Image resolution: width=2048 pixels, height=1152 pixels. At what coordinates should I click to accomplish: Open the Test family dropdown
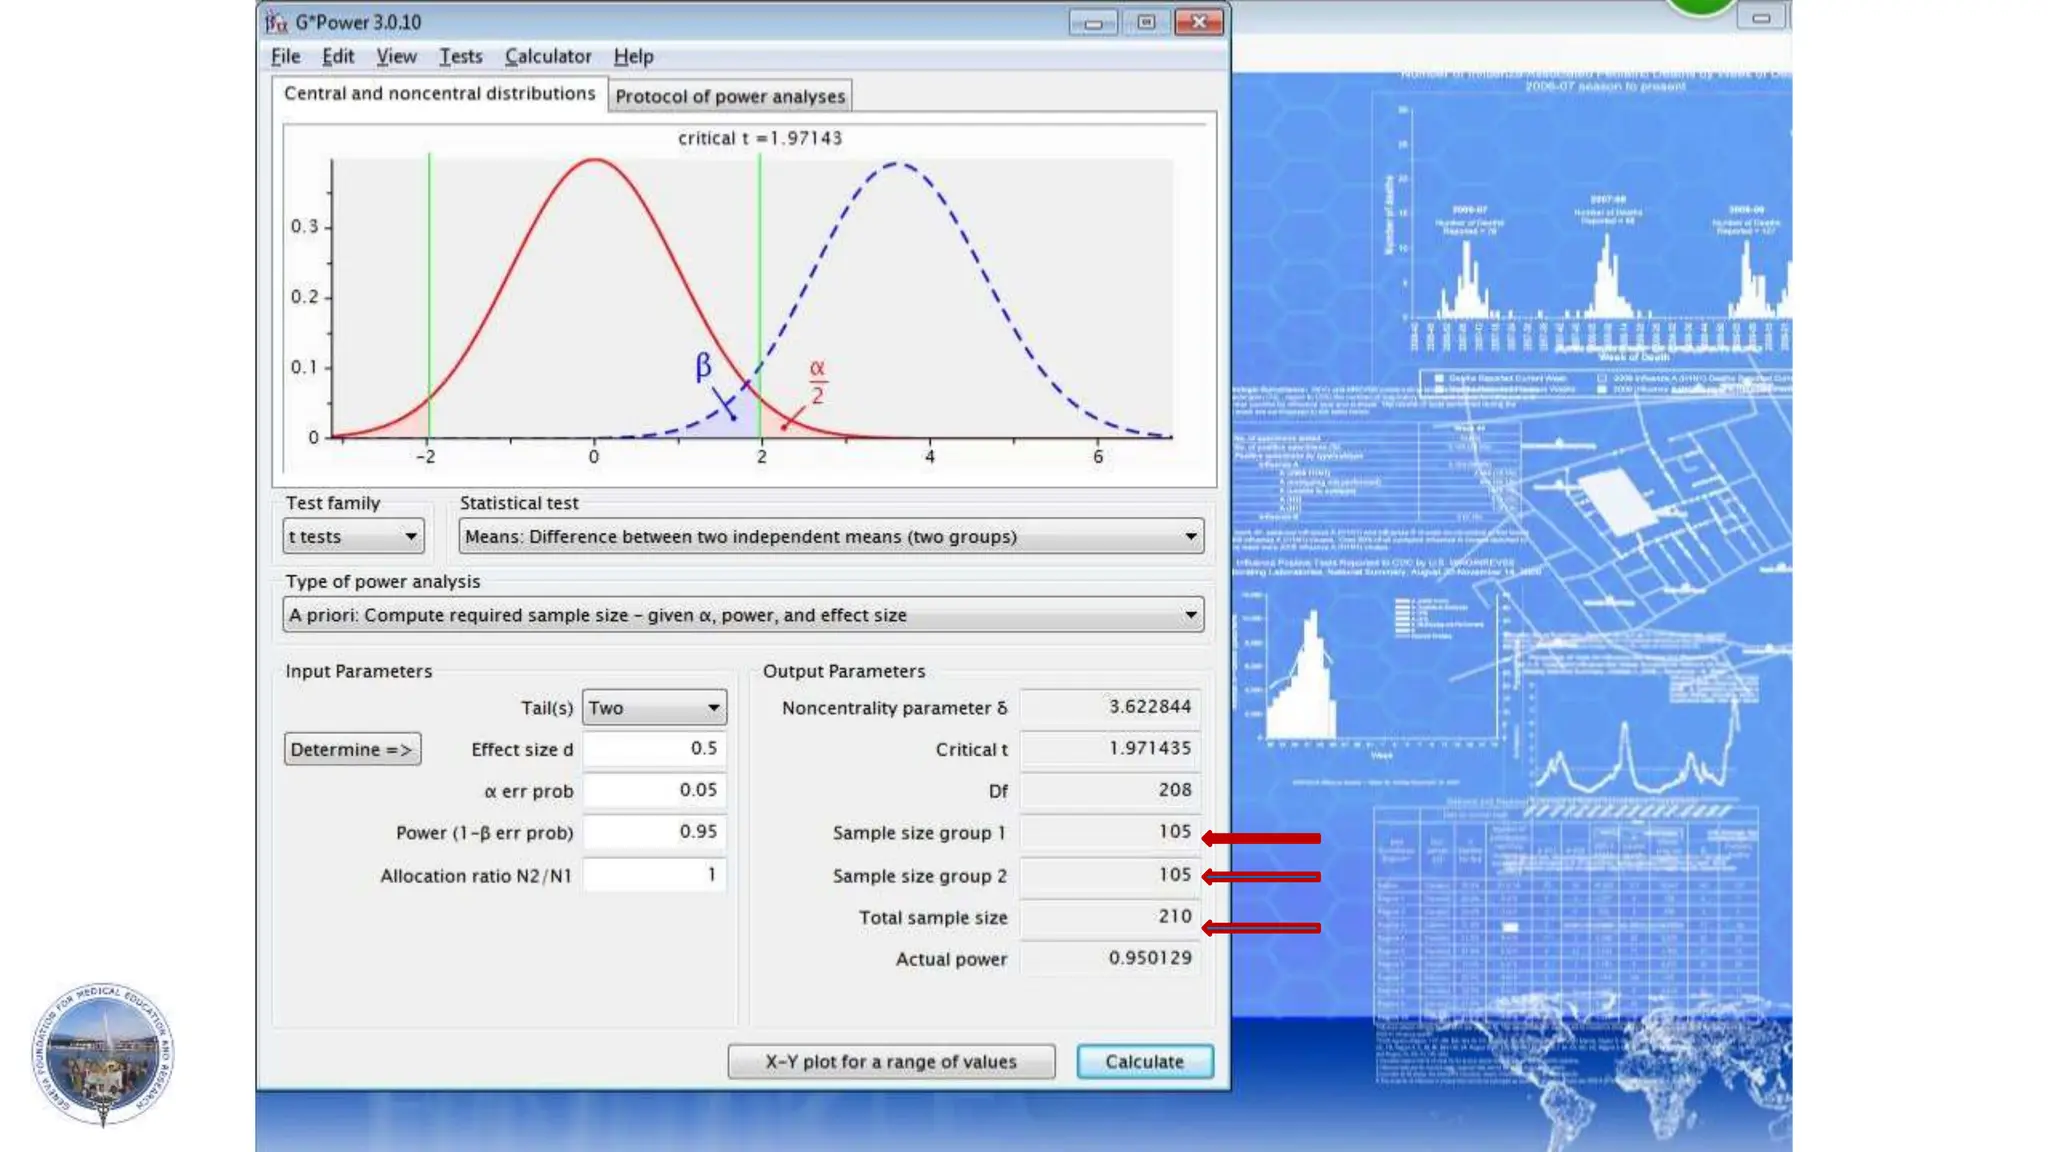point(353,537)
